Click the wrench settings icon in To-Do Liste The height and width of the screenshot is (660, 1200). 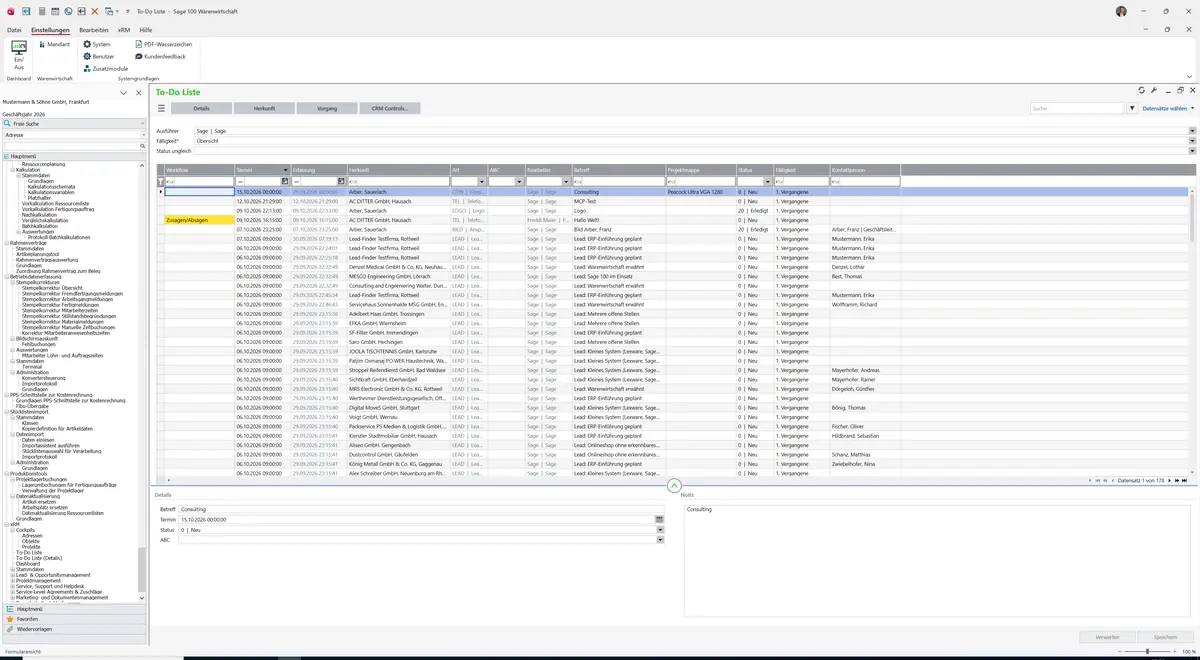tap(1154, 90)
